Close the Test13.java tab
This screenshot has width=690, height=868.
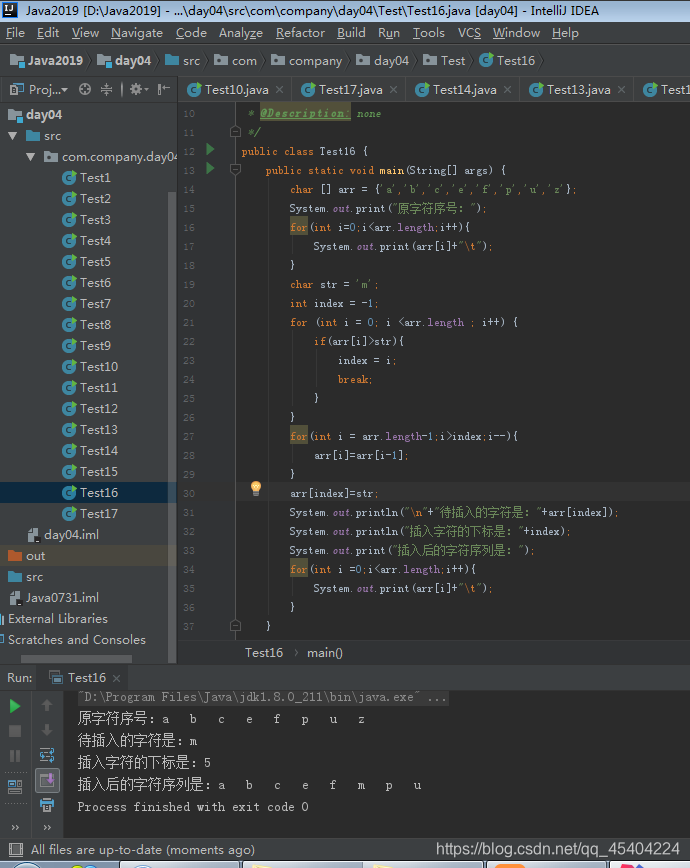click(x=622, y=90)
